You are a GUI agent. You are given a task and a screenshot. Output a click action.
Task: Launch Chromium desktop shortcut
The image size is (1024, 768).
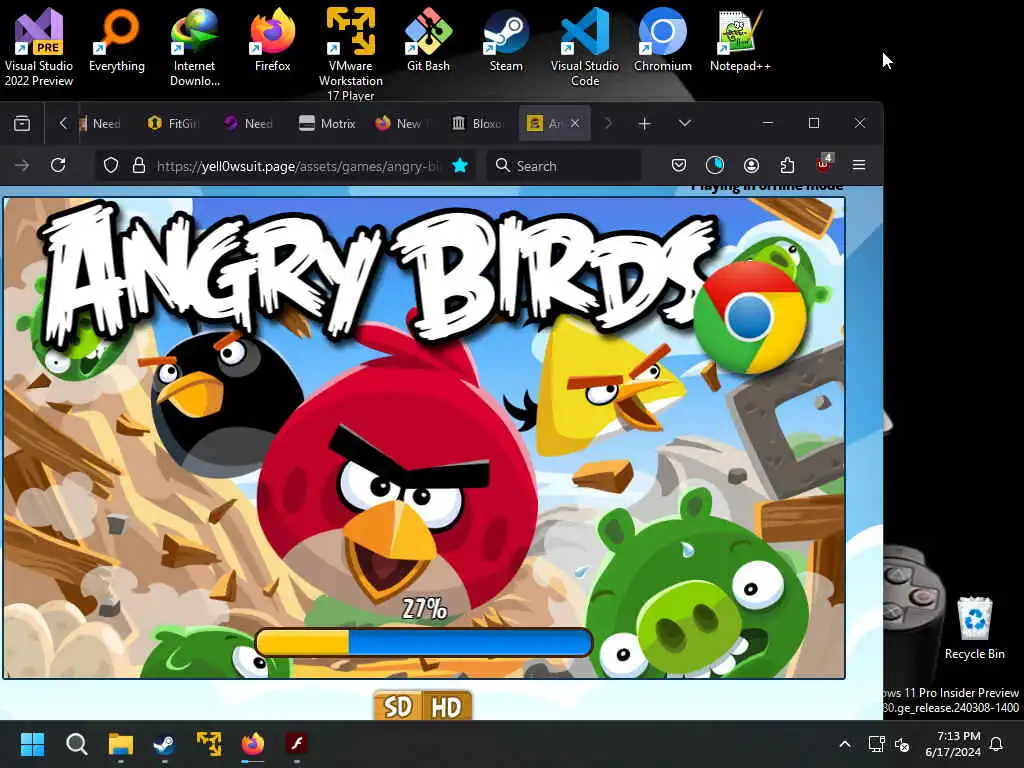click(x=662, y=41)
